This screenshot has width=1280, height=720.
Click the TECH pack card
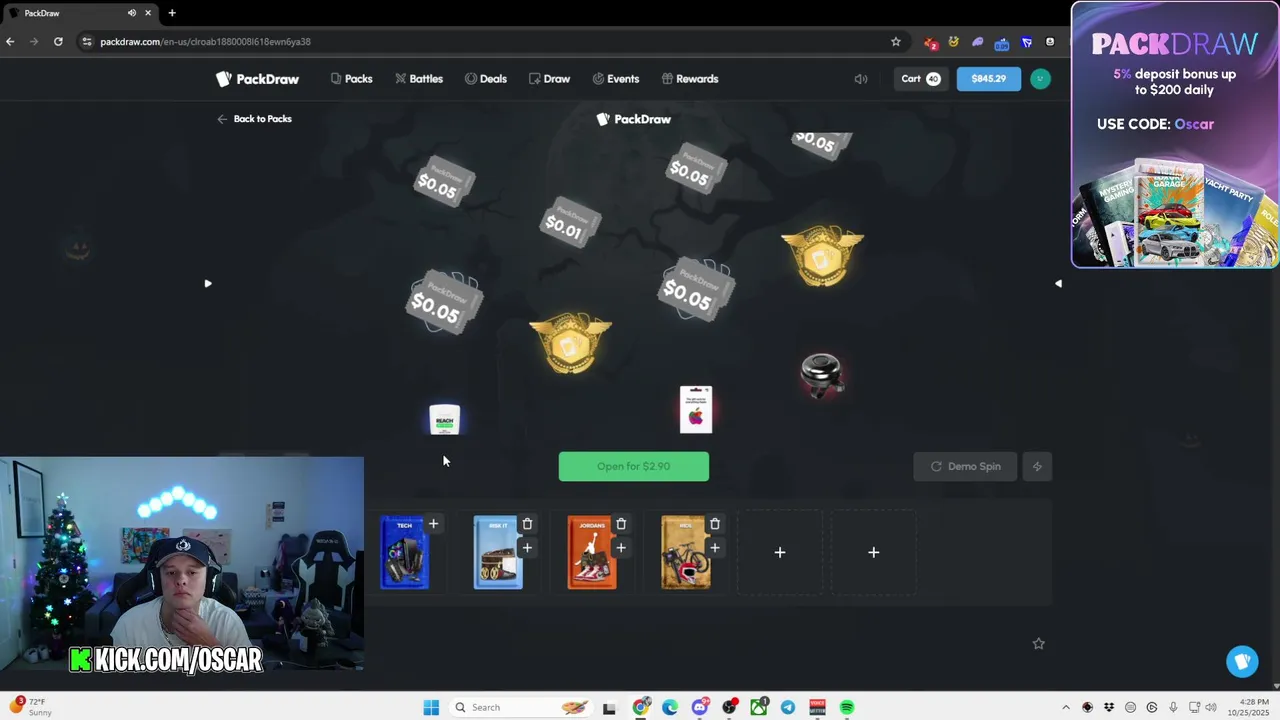pos(404,552)
